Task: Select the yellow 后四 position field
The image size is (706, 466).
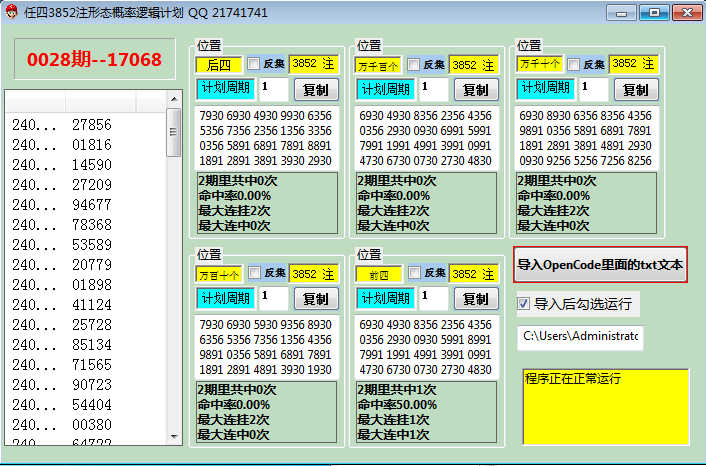Action: [218, 64]
